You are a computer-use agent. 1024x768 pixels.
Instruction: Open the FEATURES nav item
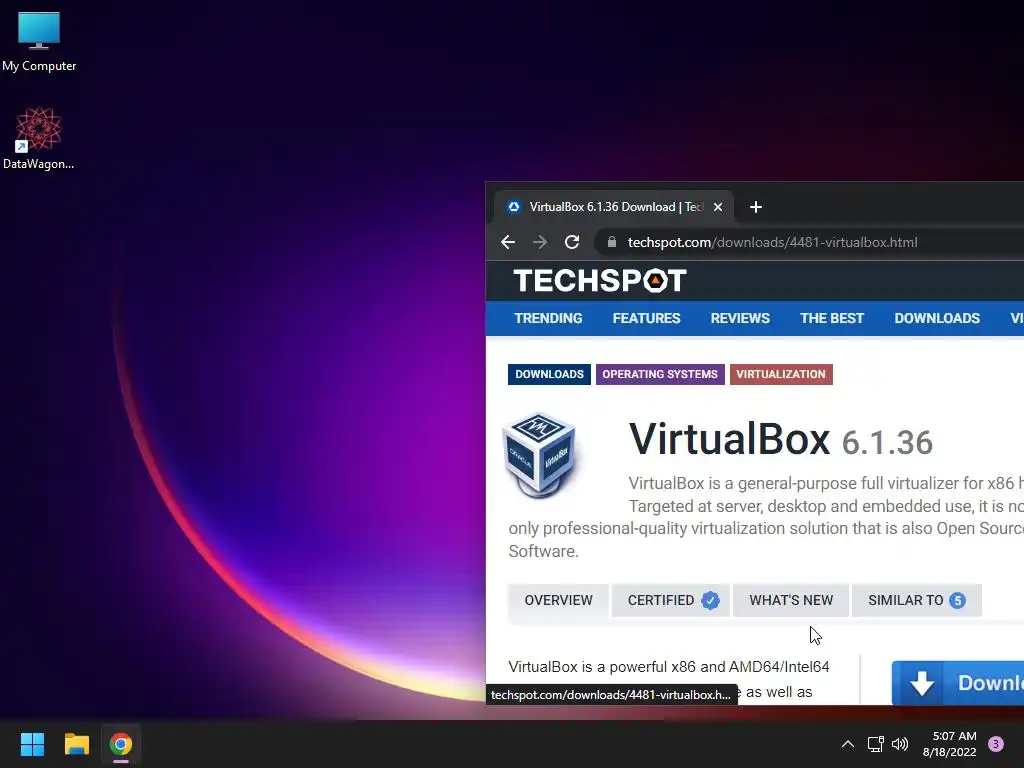pyautogui.click(x=647, y=318)
